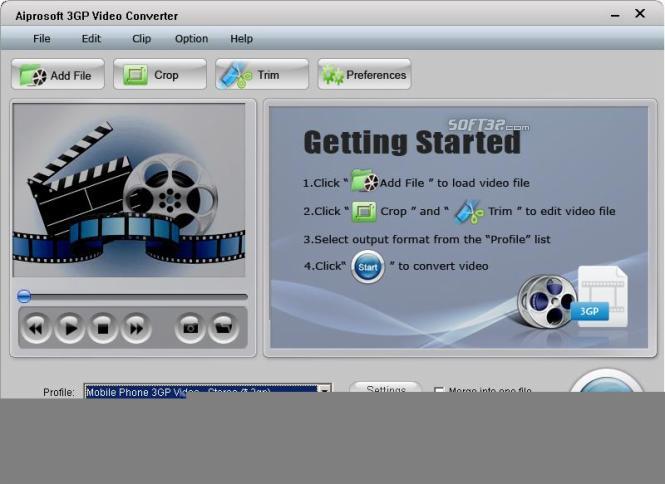
Task: Click the video preview area
Action: pos(129,190)
